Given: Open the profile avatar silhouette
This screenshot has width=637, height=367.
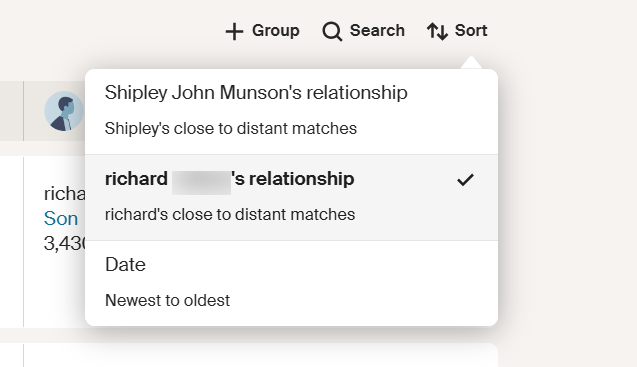Looking at the screenshot, I should pos(64,111).
